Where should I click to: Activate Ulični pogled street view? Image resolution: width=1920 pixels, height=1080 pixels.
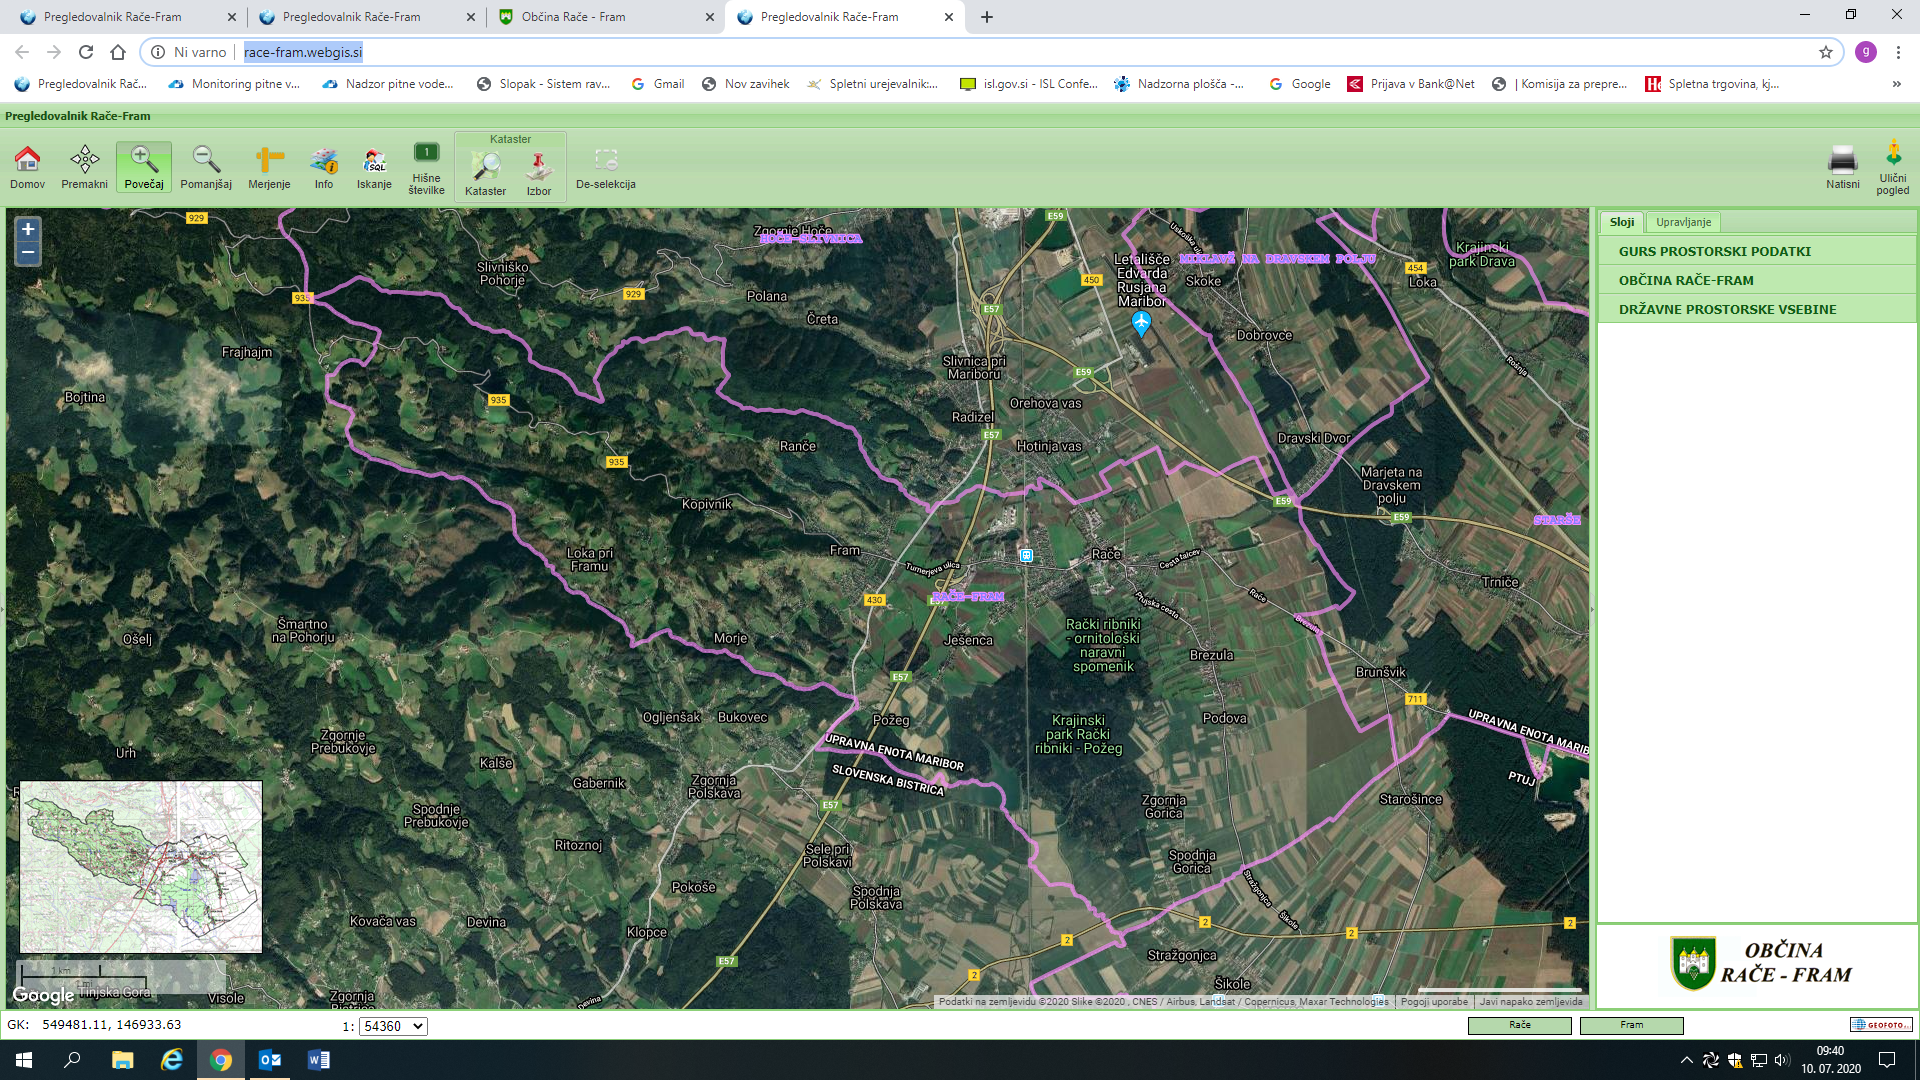[1892, 166]
